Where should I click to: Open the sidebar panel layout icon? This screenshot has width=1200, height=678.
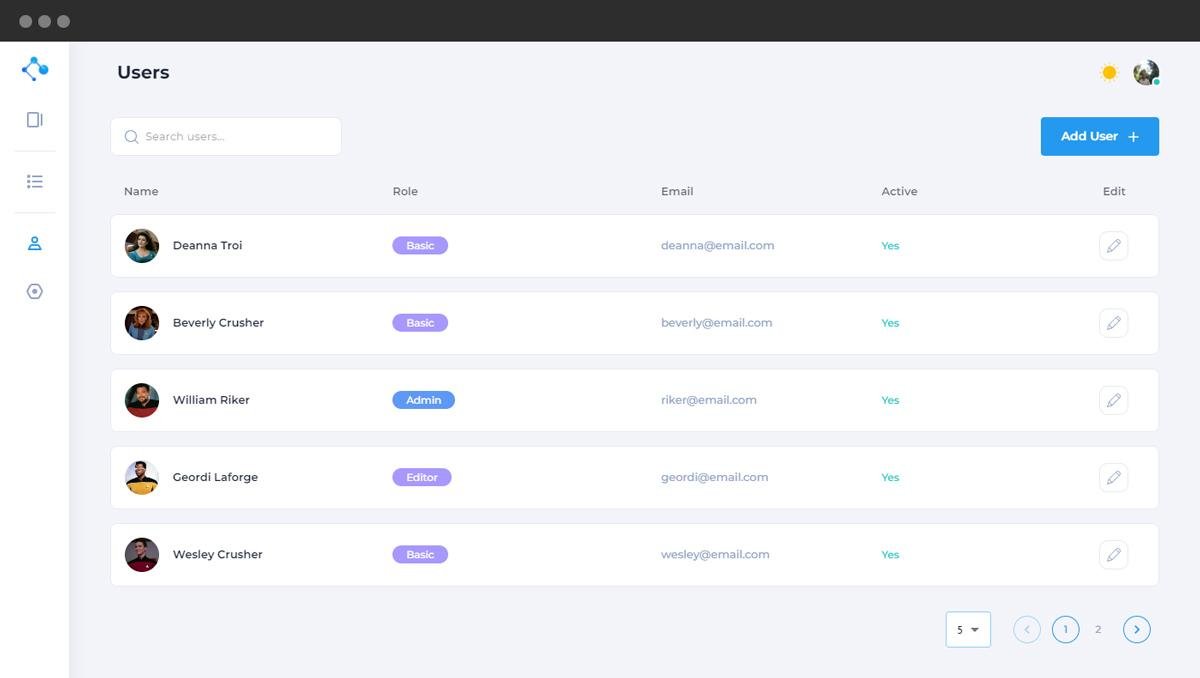click(34, 120)
